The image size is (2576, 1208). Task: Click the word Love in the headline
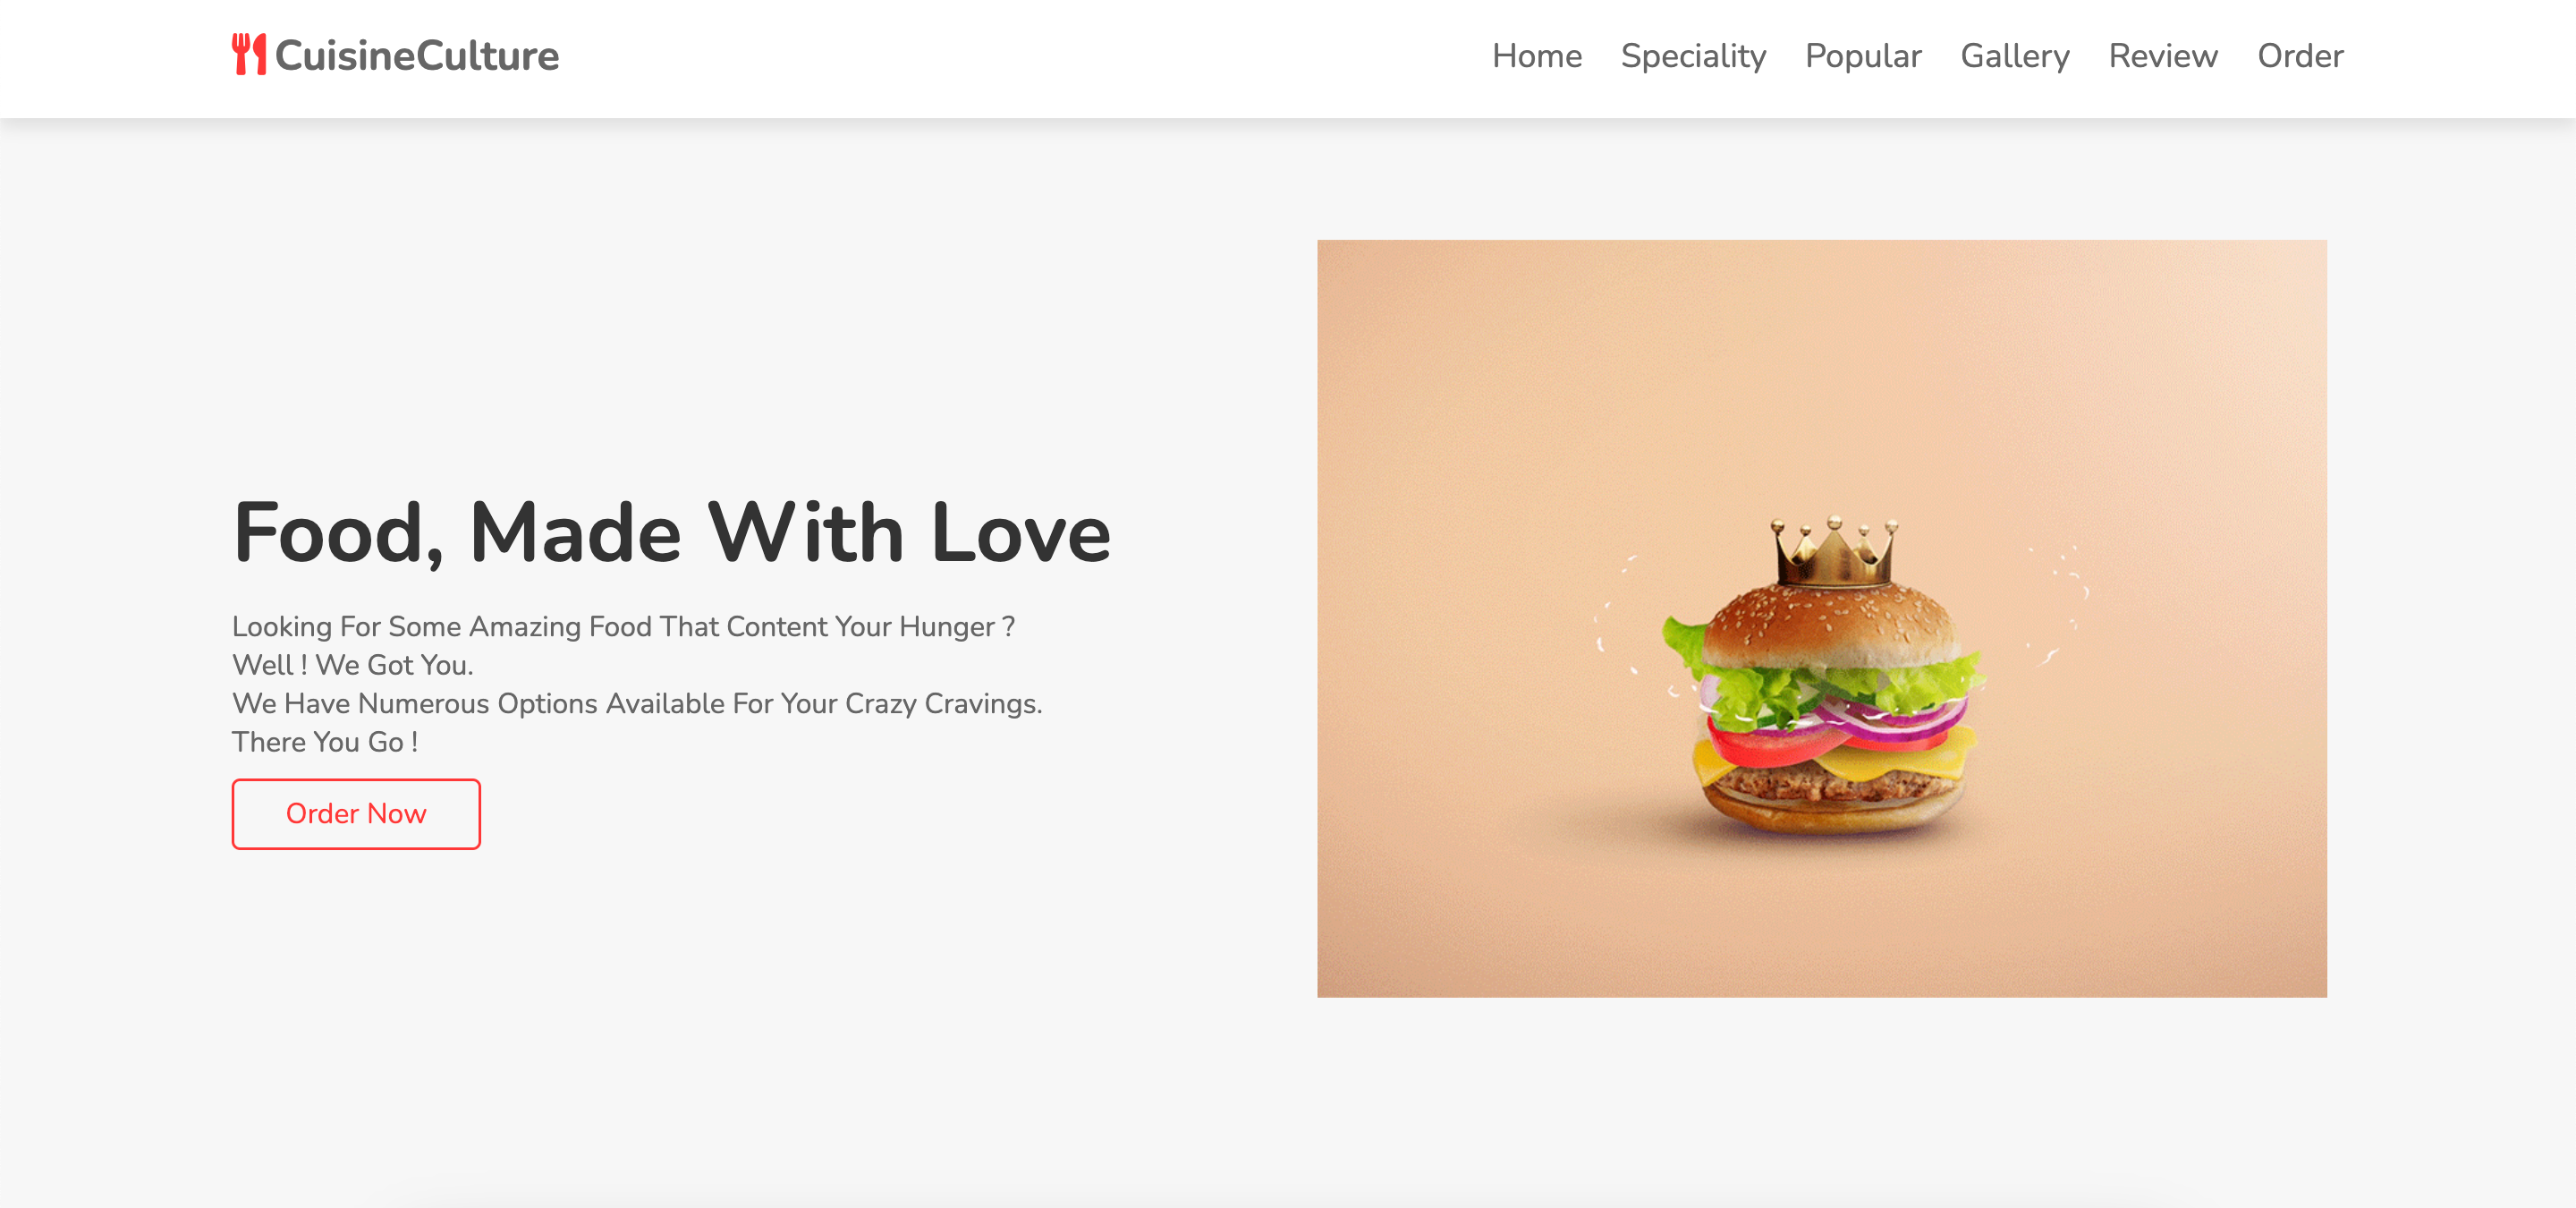coord(1020,533)
